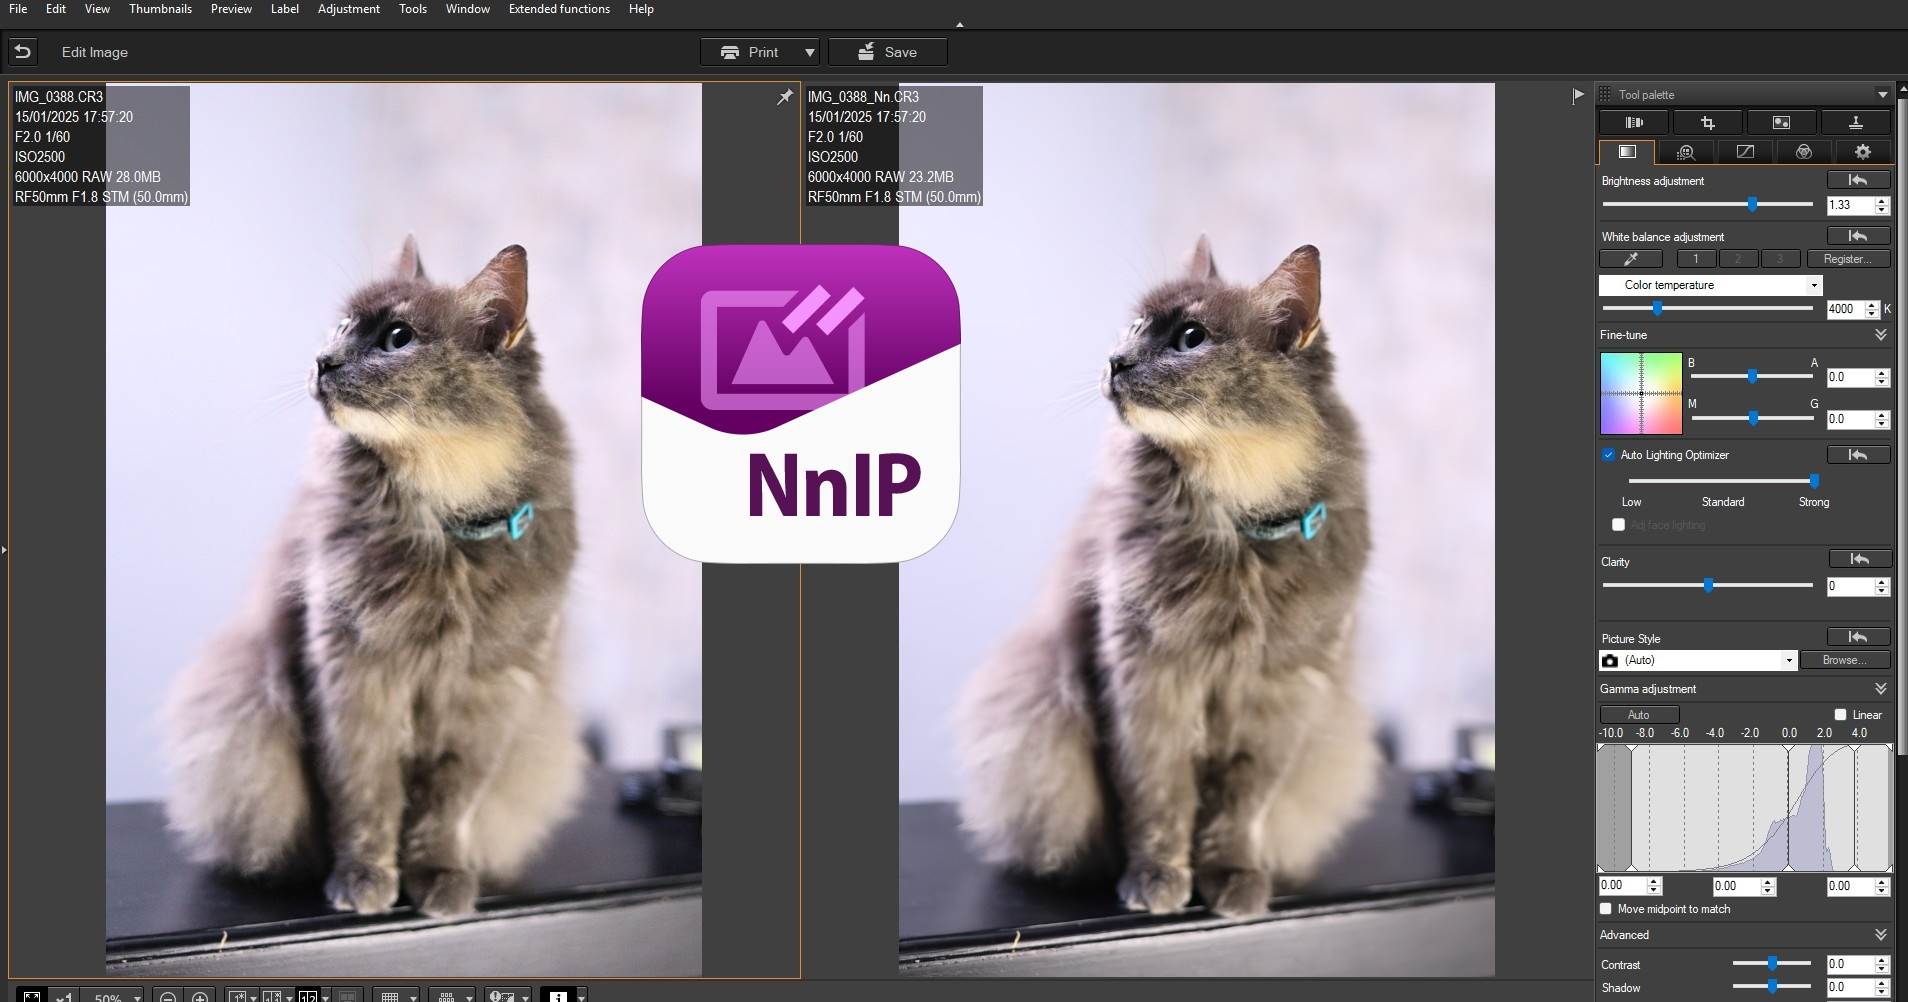
Task: Expand the left side panel arrow
Action: tap(4, 550)
